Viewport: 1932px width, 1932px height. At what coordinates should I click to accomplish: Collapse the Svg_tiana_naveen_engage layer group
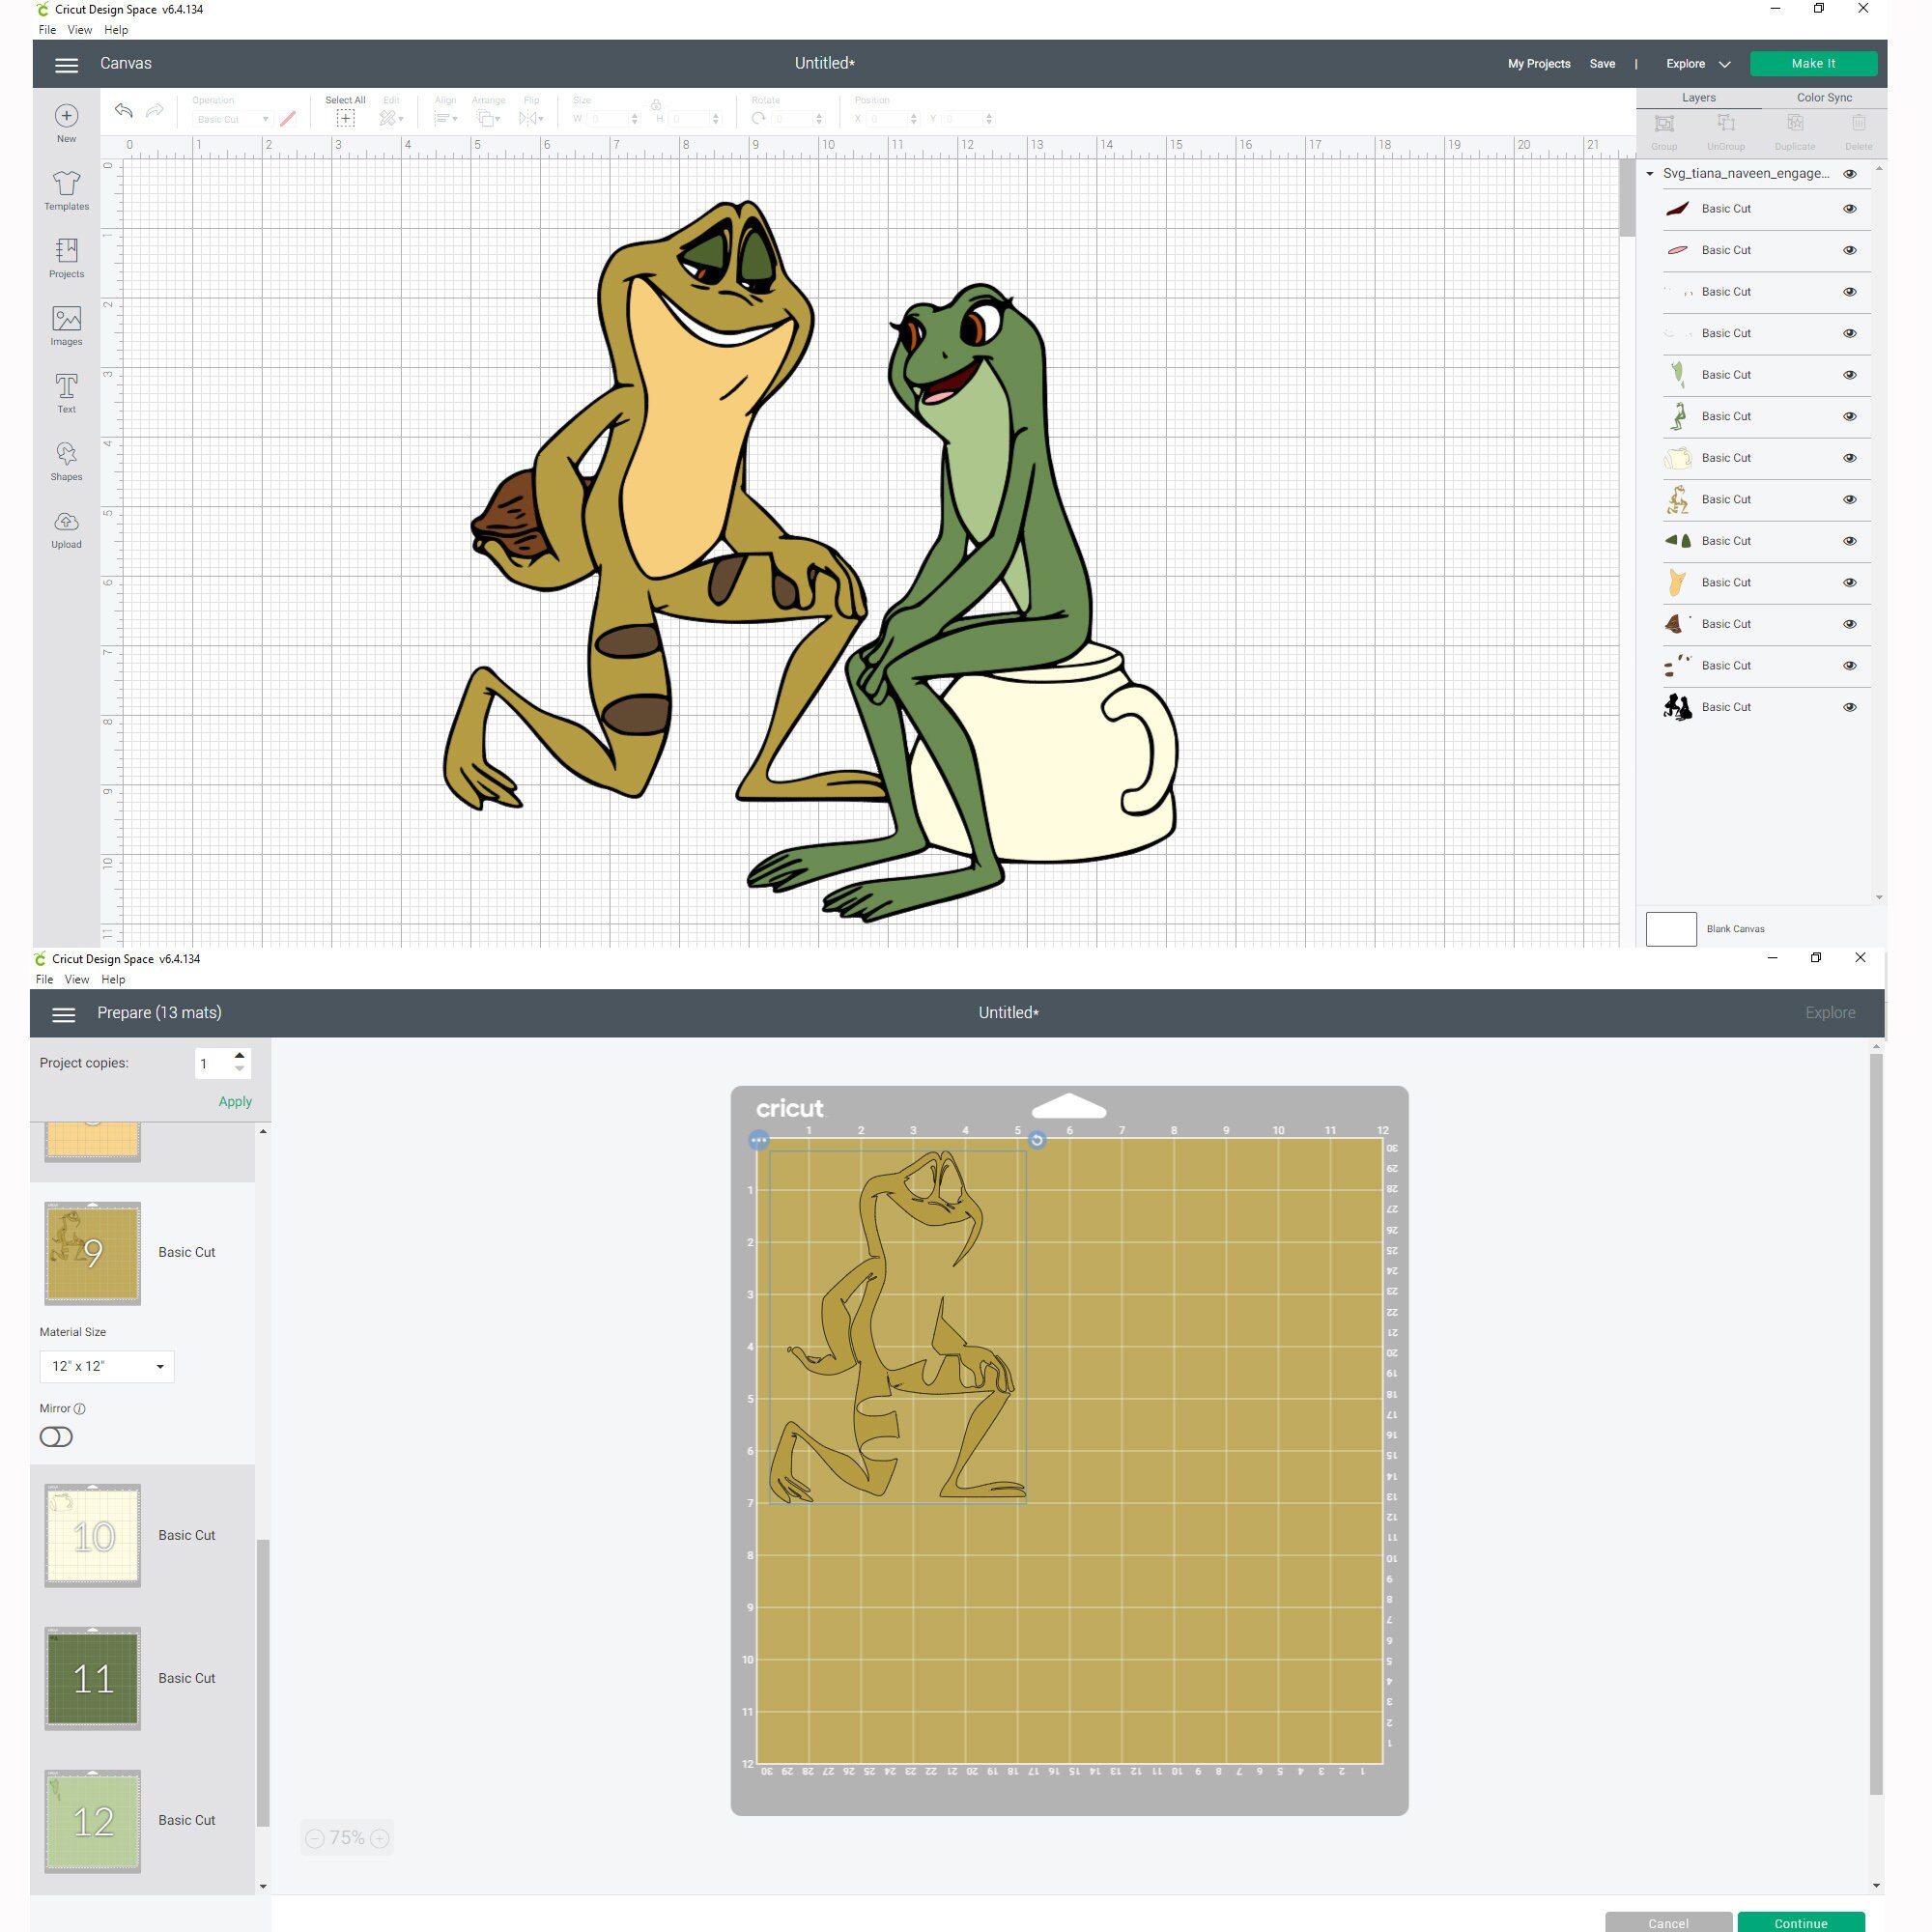1650,173
